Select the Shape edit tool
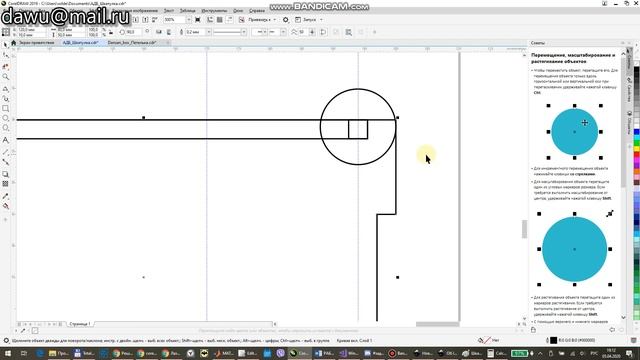This screenshot has width=640, height=360. [5, 55]
